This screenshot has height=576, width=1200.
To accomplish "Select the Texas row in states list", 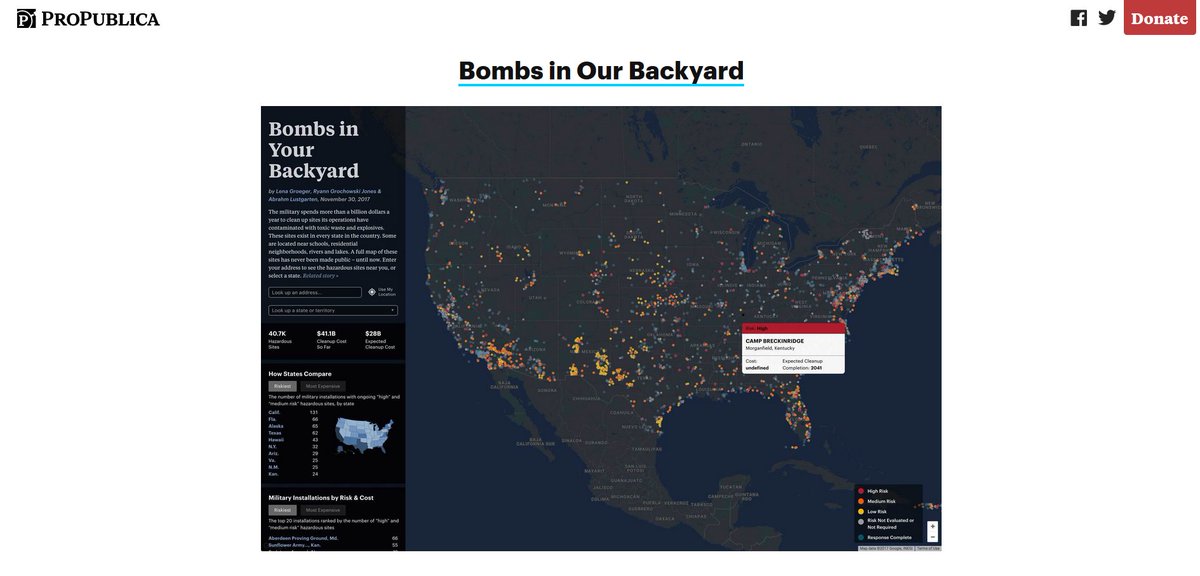I will (293, 433).
